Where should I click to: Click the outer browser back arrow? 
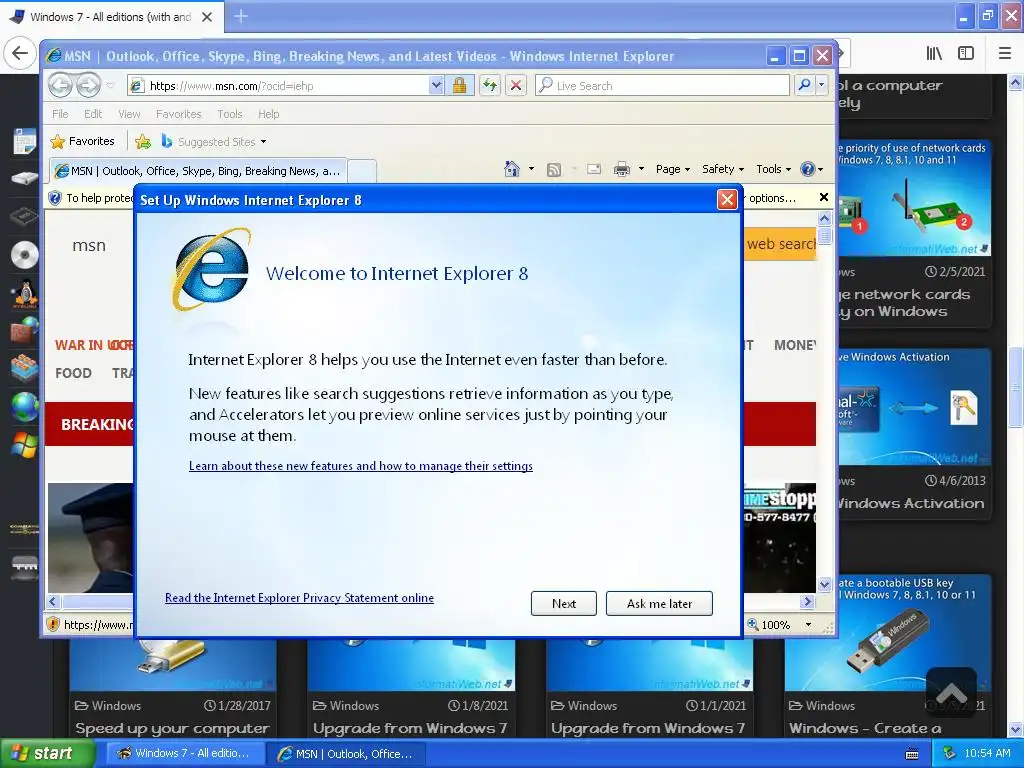point(20,53)
